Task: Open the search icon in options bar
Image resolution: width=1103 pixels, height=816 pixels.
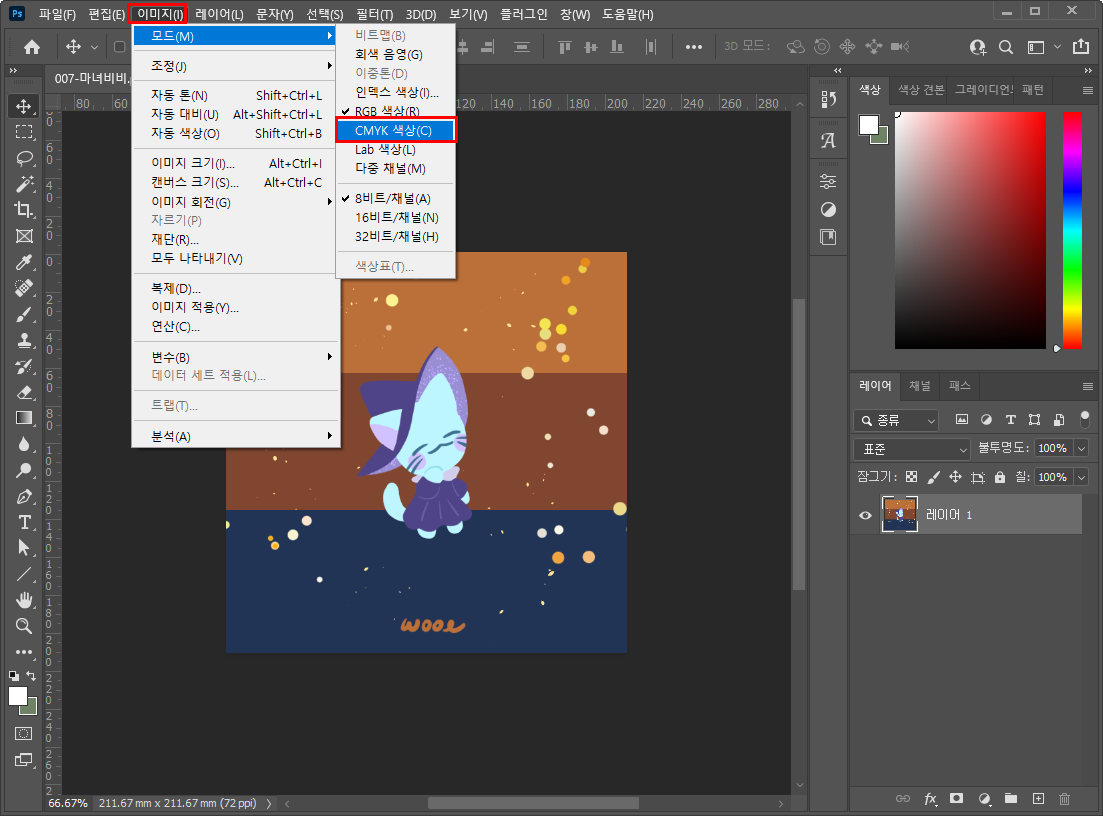Action: pos(1006,47)
